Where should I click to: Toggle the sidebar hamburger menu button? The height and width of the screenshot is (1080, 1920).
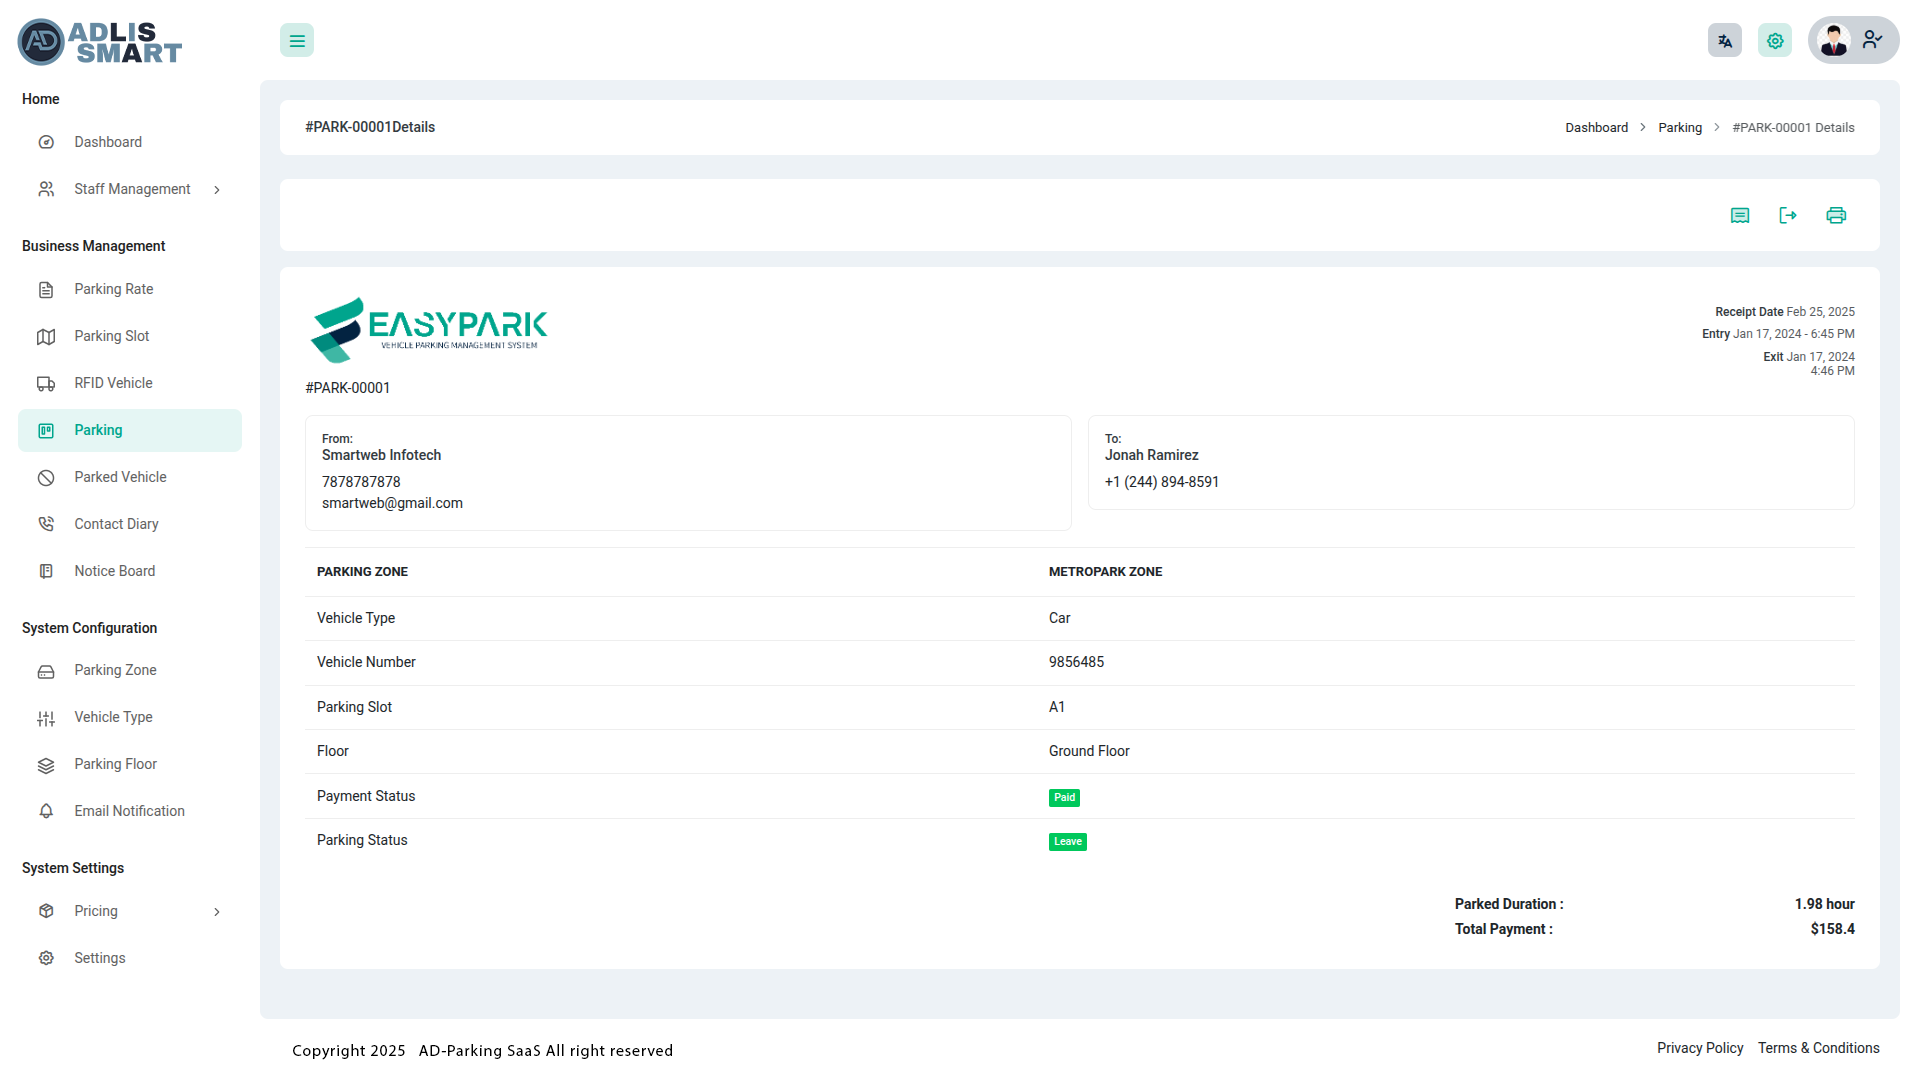point(297,41)
